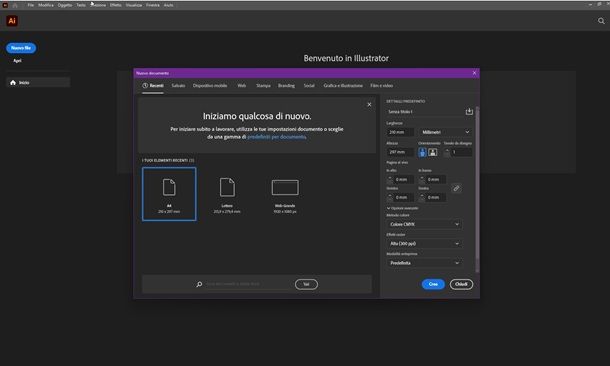
Task: Click the preset details panel scrollbar
Action: coord(477,189)
